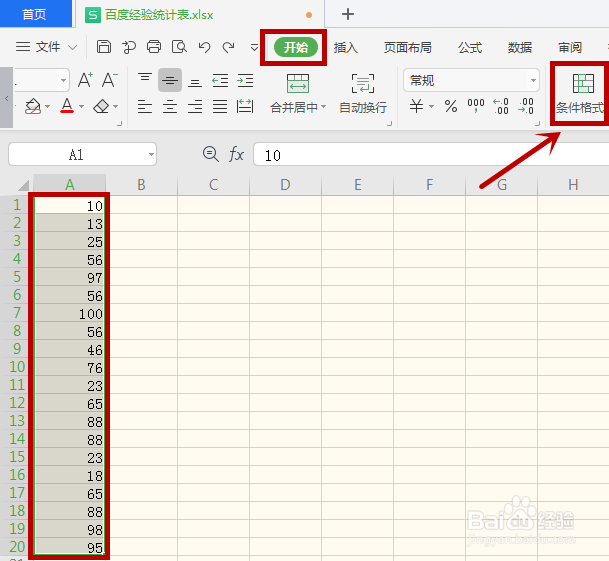Click the Print icon
The image size is (609, 561).
[154, 47]
